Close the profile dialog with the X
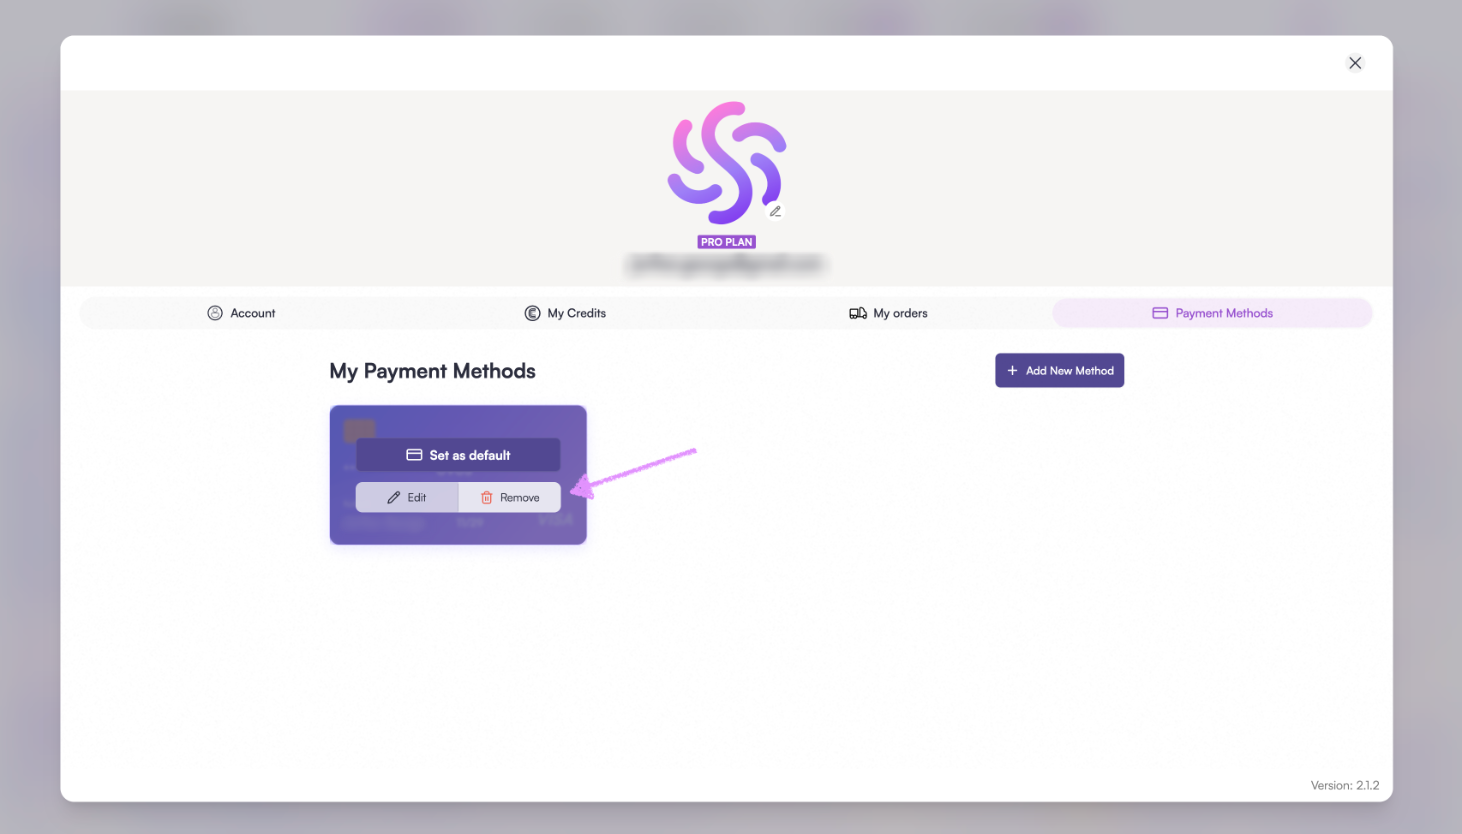Image resolution: width=1462 pixels, height=834 pixels. (1355, 63)
